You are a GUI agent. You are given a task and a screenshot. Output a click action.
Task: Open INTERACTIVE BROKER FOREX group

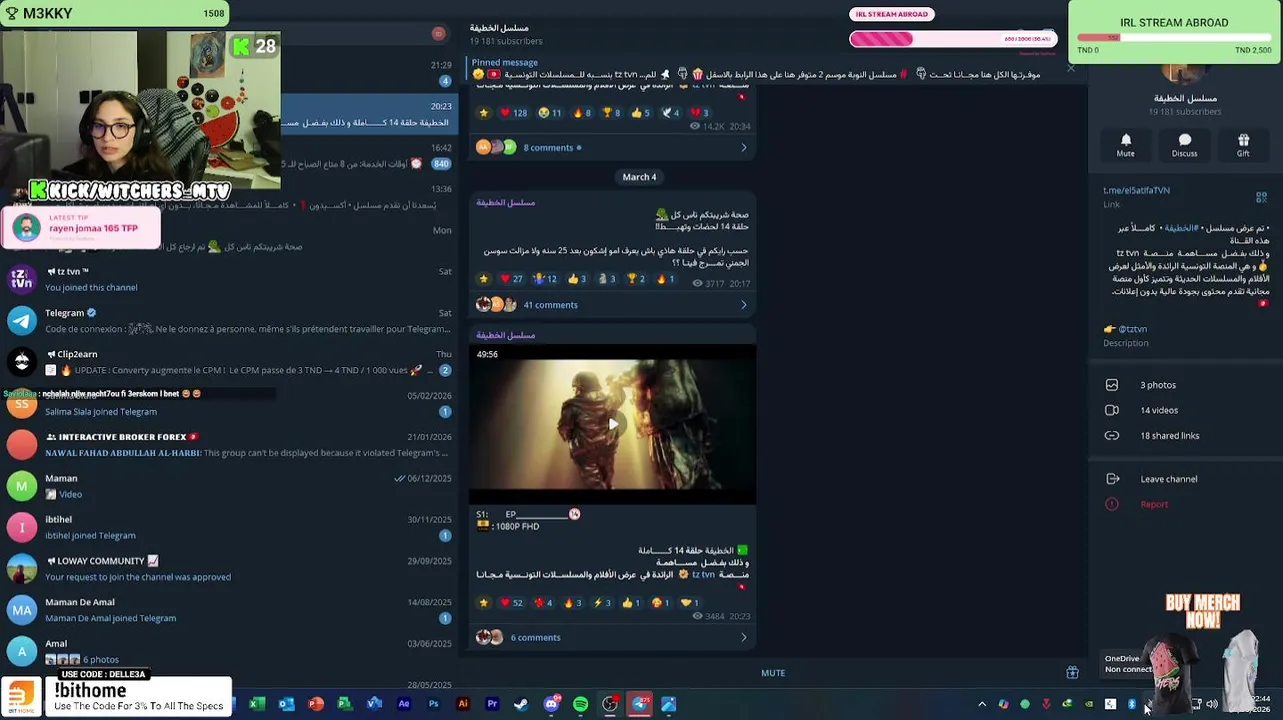coord(228,444)
